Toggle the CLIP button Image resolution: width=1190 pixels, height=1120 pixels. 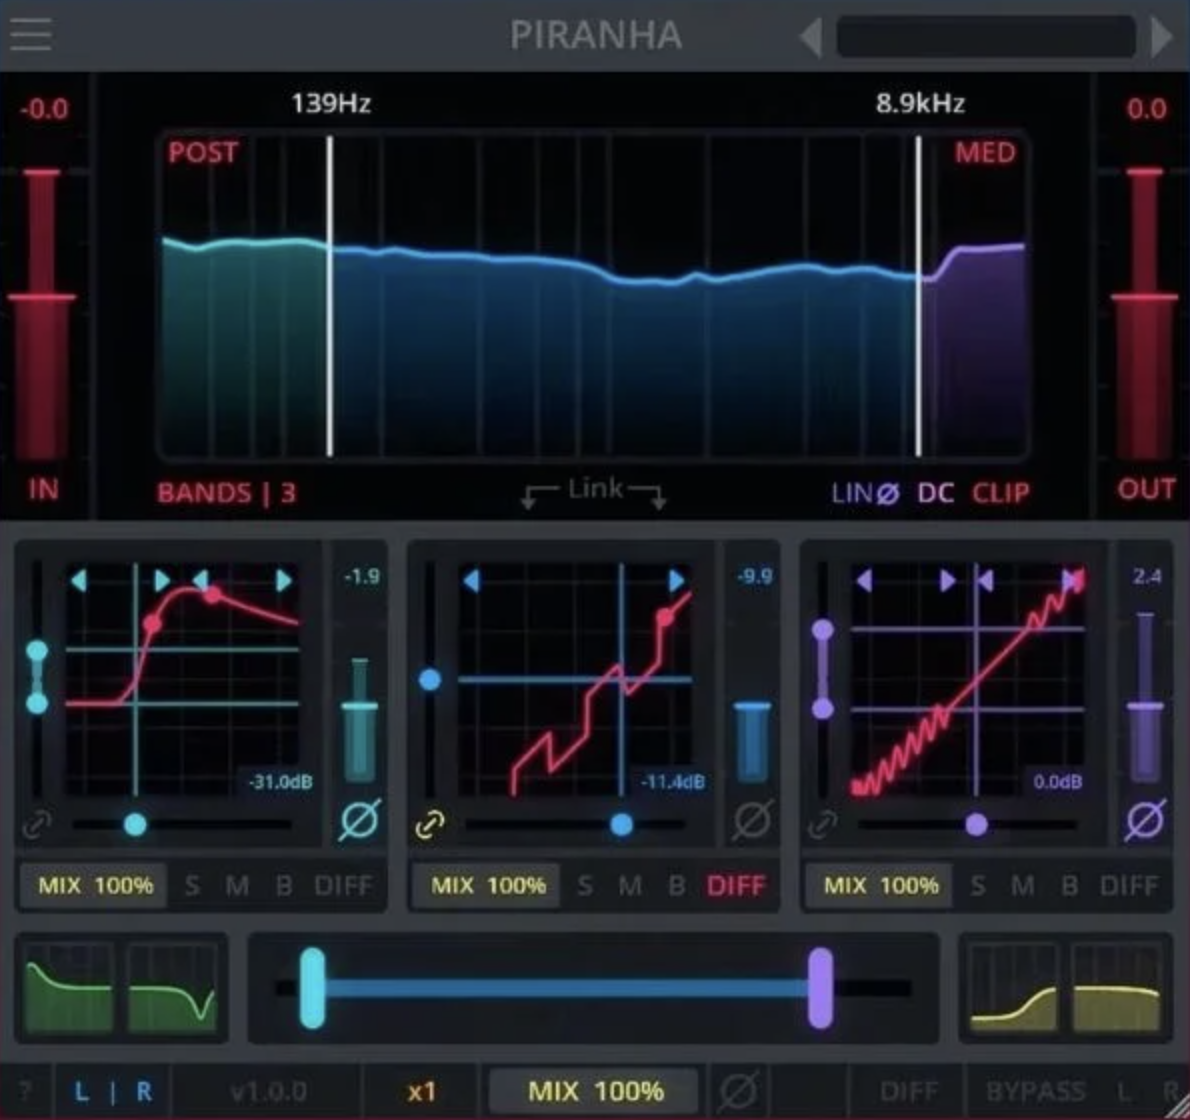[x=1001, y=493]
